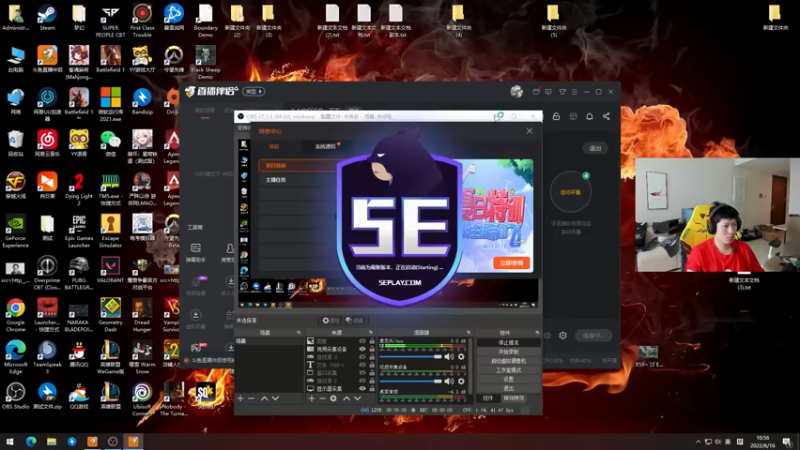800x450 pixels.
Task: Pop out the OBS audio mixer dock via header icon
Action: pos(468,333)
